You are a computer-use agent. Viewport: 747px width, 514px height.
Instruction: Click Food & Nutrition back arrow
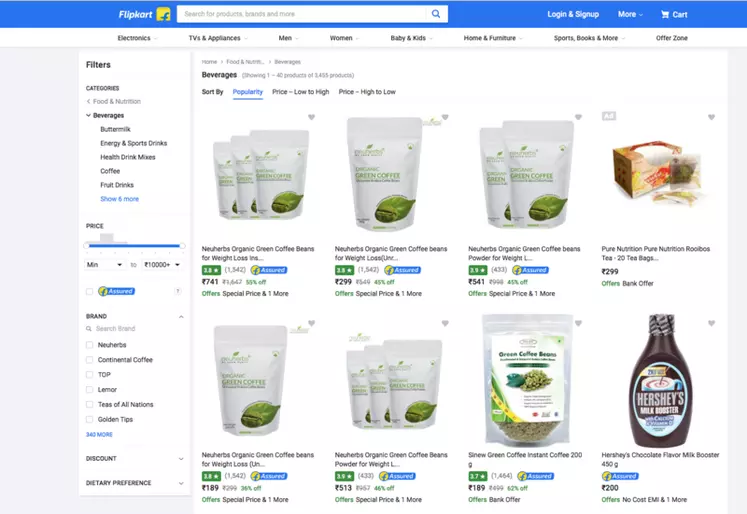tap(89, 101)
